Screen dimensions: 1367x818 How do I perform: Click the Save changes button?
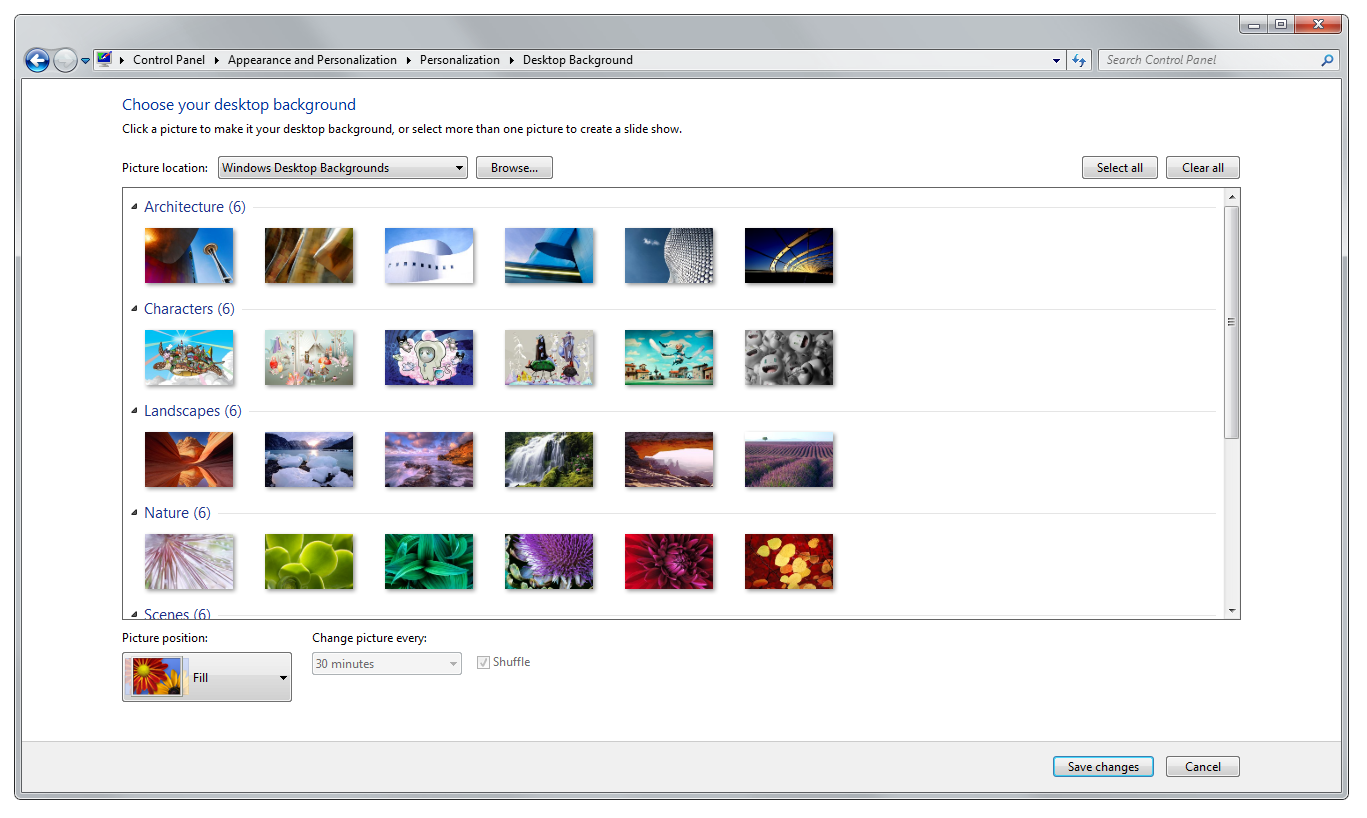tap(1103, 766)
